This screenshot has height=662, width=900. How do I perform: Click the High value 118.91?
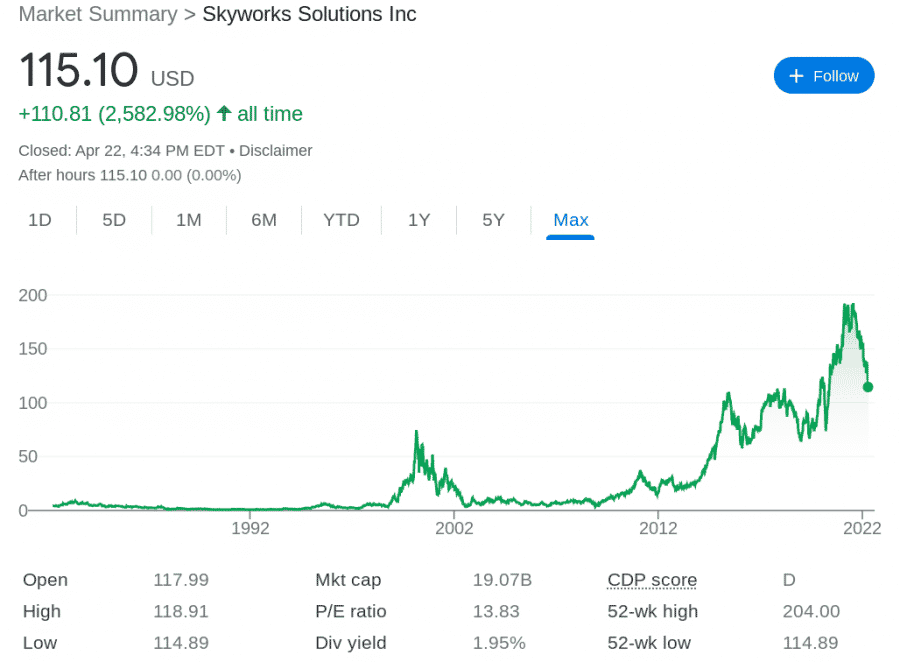pyautogui.click(x=181, y=611)
